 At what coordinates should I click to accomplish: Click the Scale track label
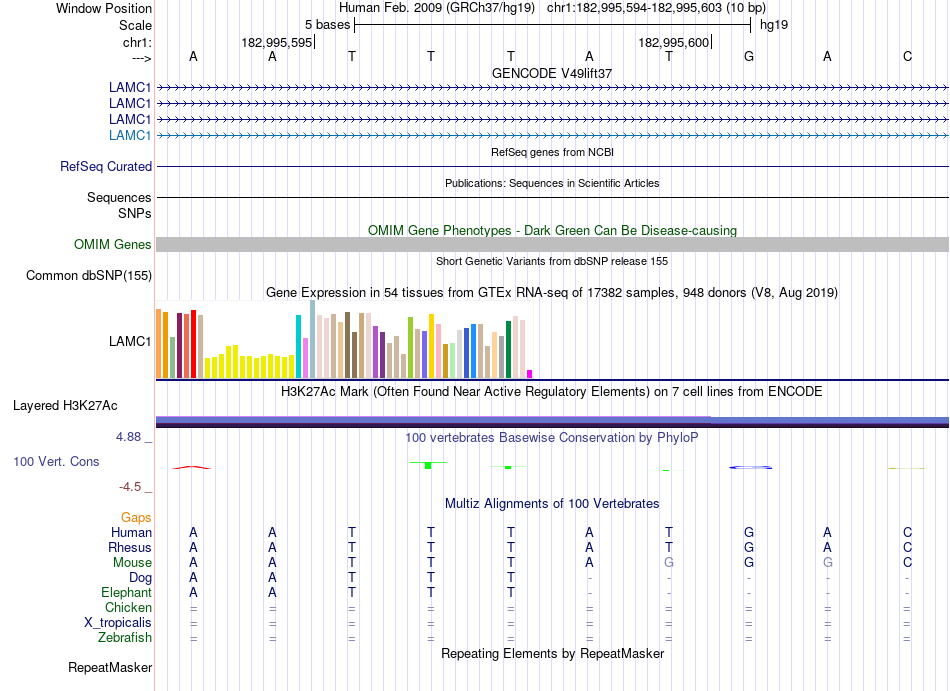[135, 25]
